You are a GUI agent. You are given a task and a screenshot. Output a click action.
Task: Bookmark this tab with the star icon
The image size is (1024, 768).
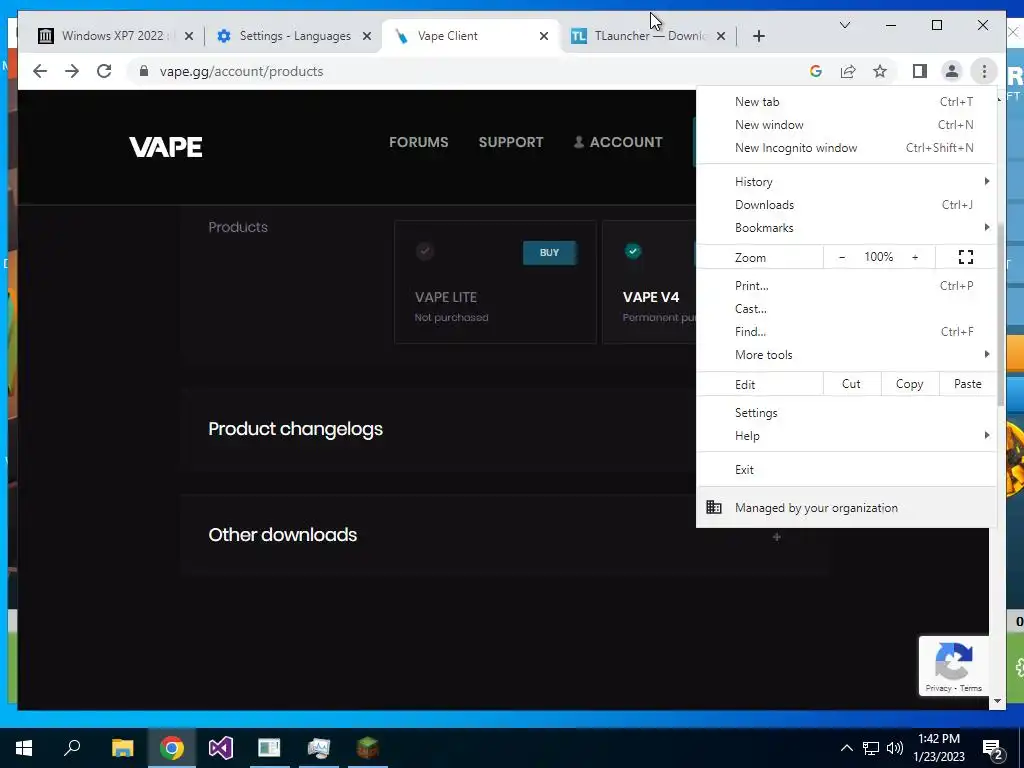coord(880,71)
